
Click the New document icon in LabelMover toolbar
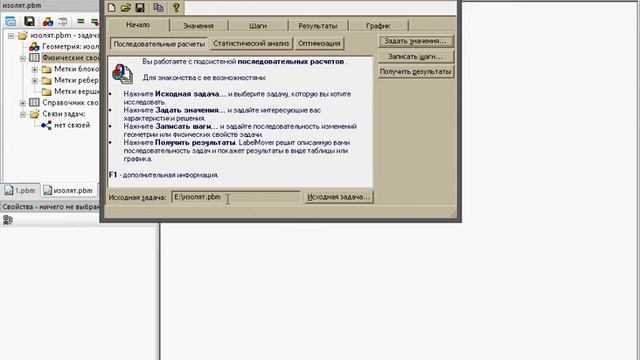tap(111, 8)
